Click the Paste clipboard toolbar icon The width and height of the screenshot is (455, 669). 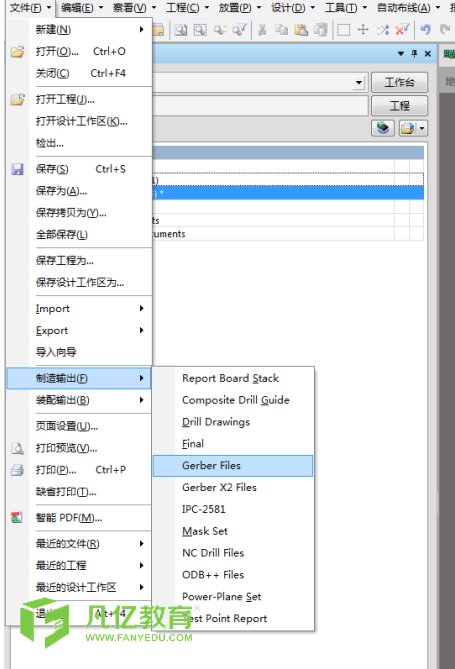(x=301, y=29)
